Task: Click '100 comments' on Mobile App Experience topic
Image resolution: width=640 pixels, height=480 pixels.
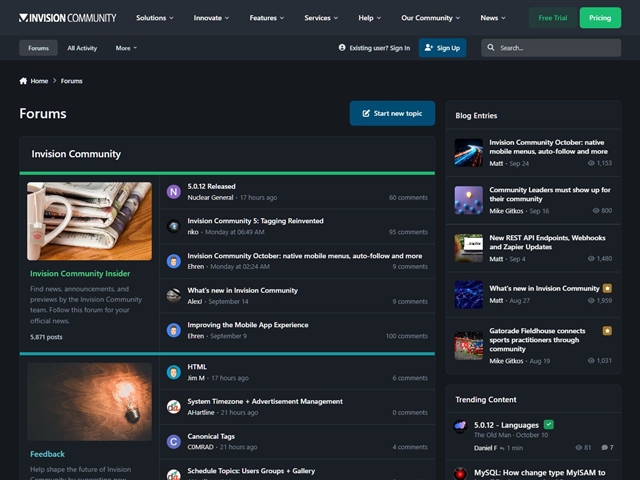Action: tap(407, 336)
